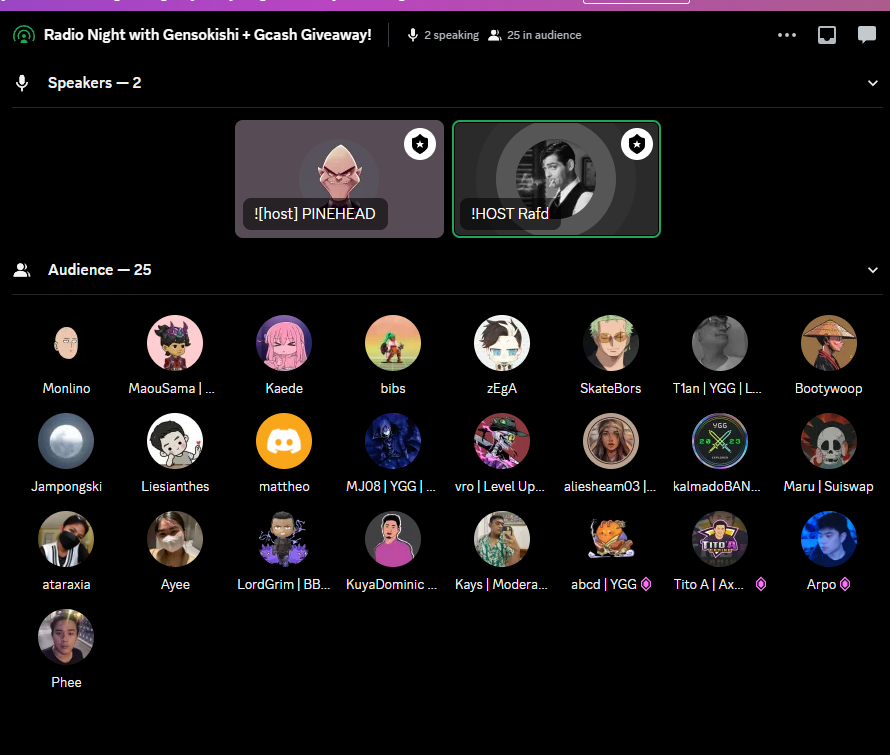Image resolution: width=890 pixels, height=755 pixels.
Task: Click the stage title Radio Night with Gensokishi
Action: [208, 35]
